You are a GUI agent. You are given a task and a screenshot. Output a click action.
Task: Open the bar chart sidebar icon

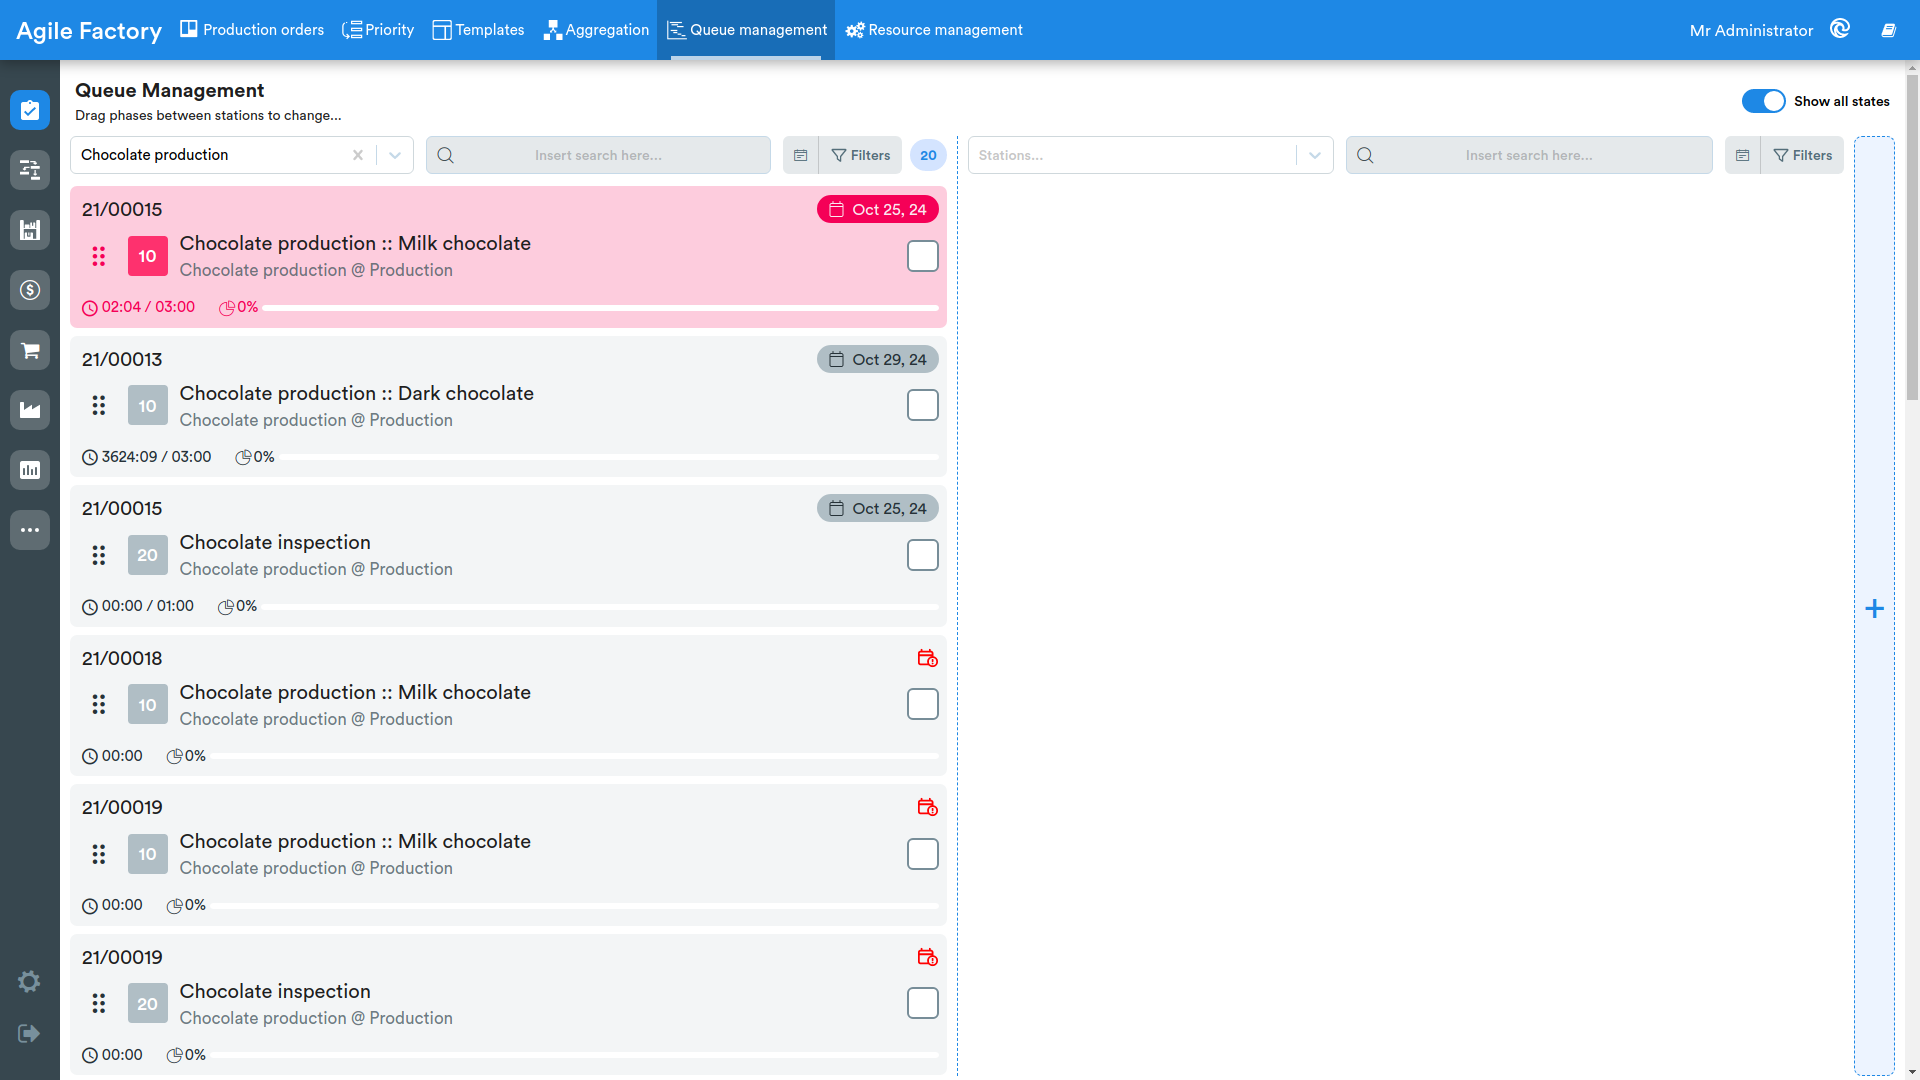tap(30, 470)
